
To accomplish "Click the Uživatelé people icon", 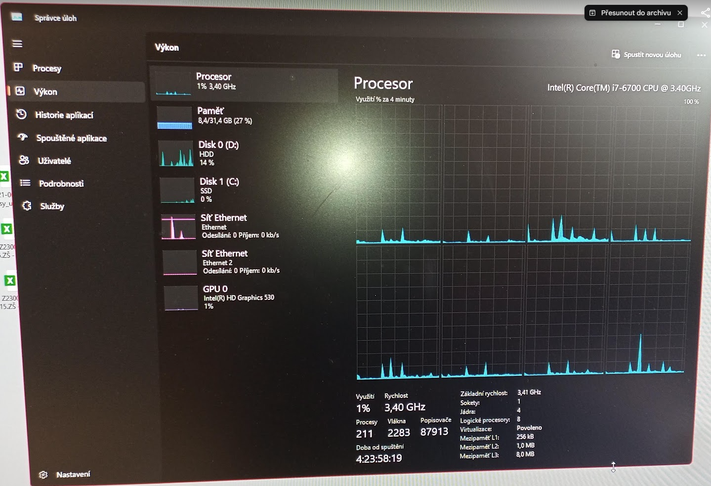I will click(24, 160).
